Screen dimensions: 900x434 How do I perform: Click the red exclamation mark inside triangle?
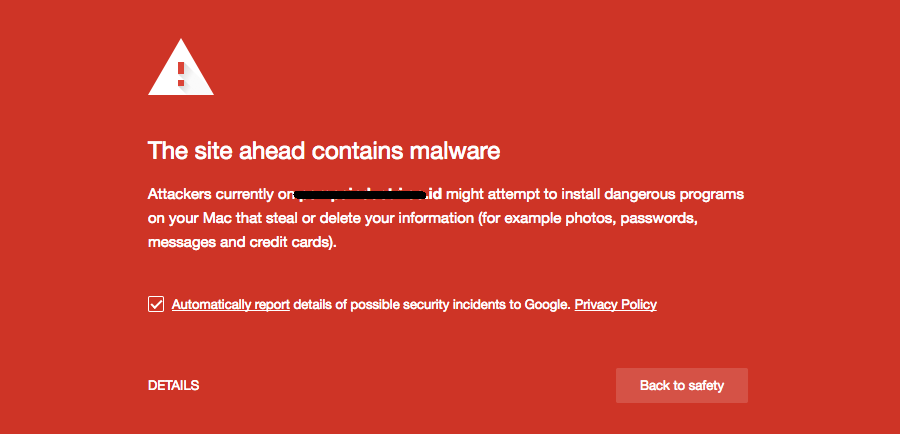pyautogui.click(x=181, y=74)
